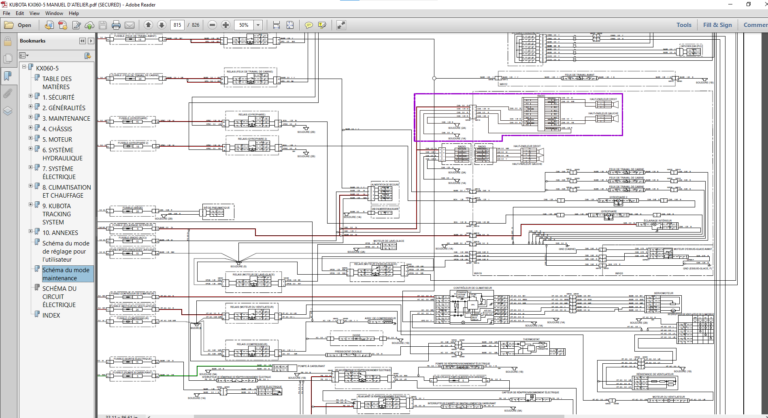Open the Fill & Sign pane
Image resolution: width=768 pixels, height=418 pixels.
pyautogui.click(x=718, y=25)
